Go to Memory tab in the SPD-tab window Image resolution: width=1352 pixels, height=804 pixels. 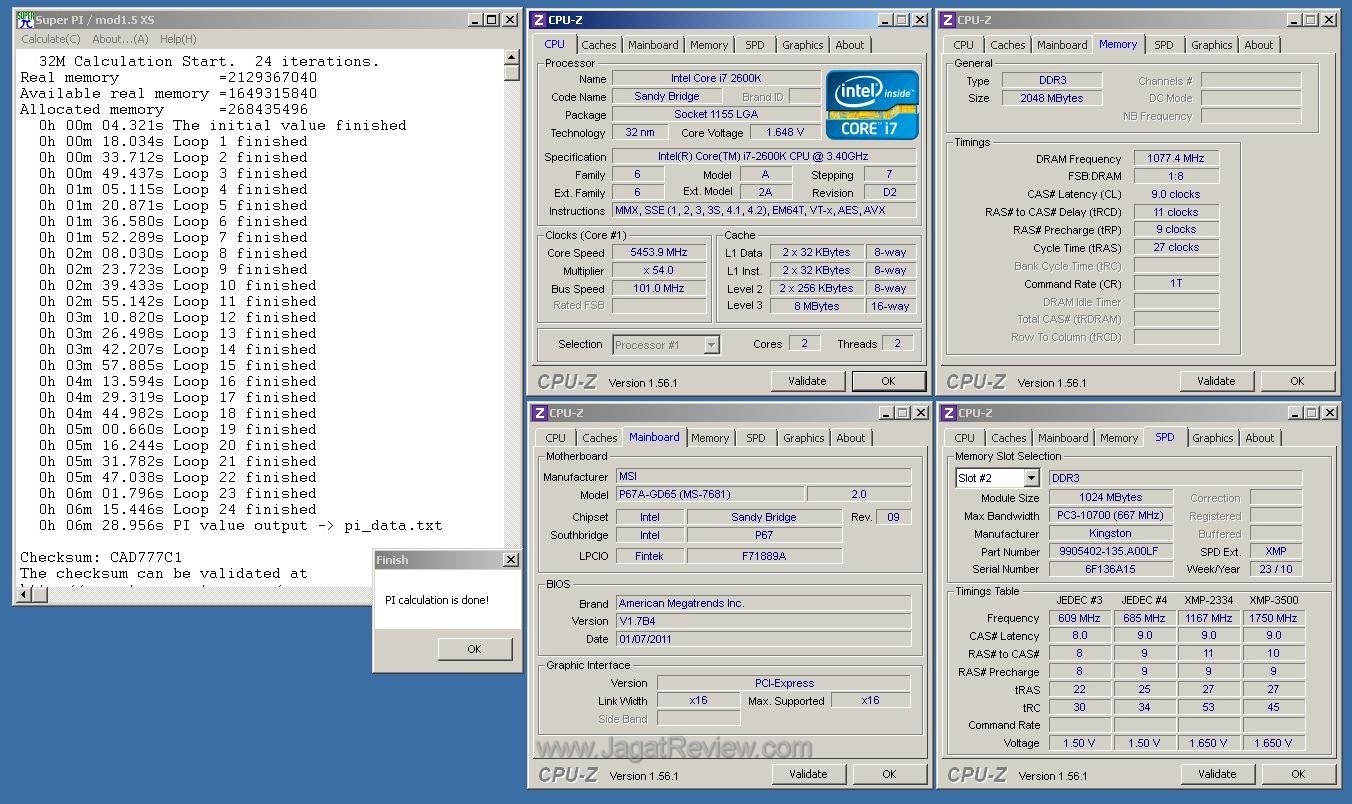[x=1119, y=438]
